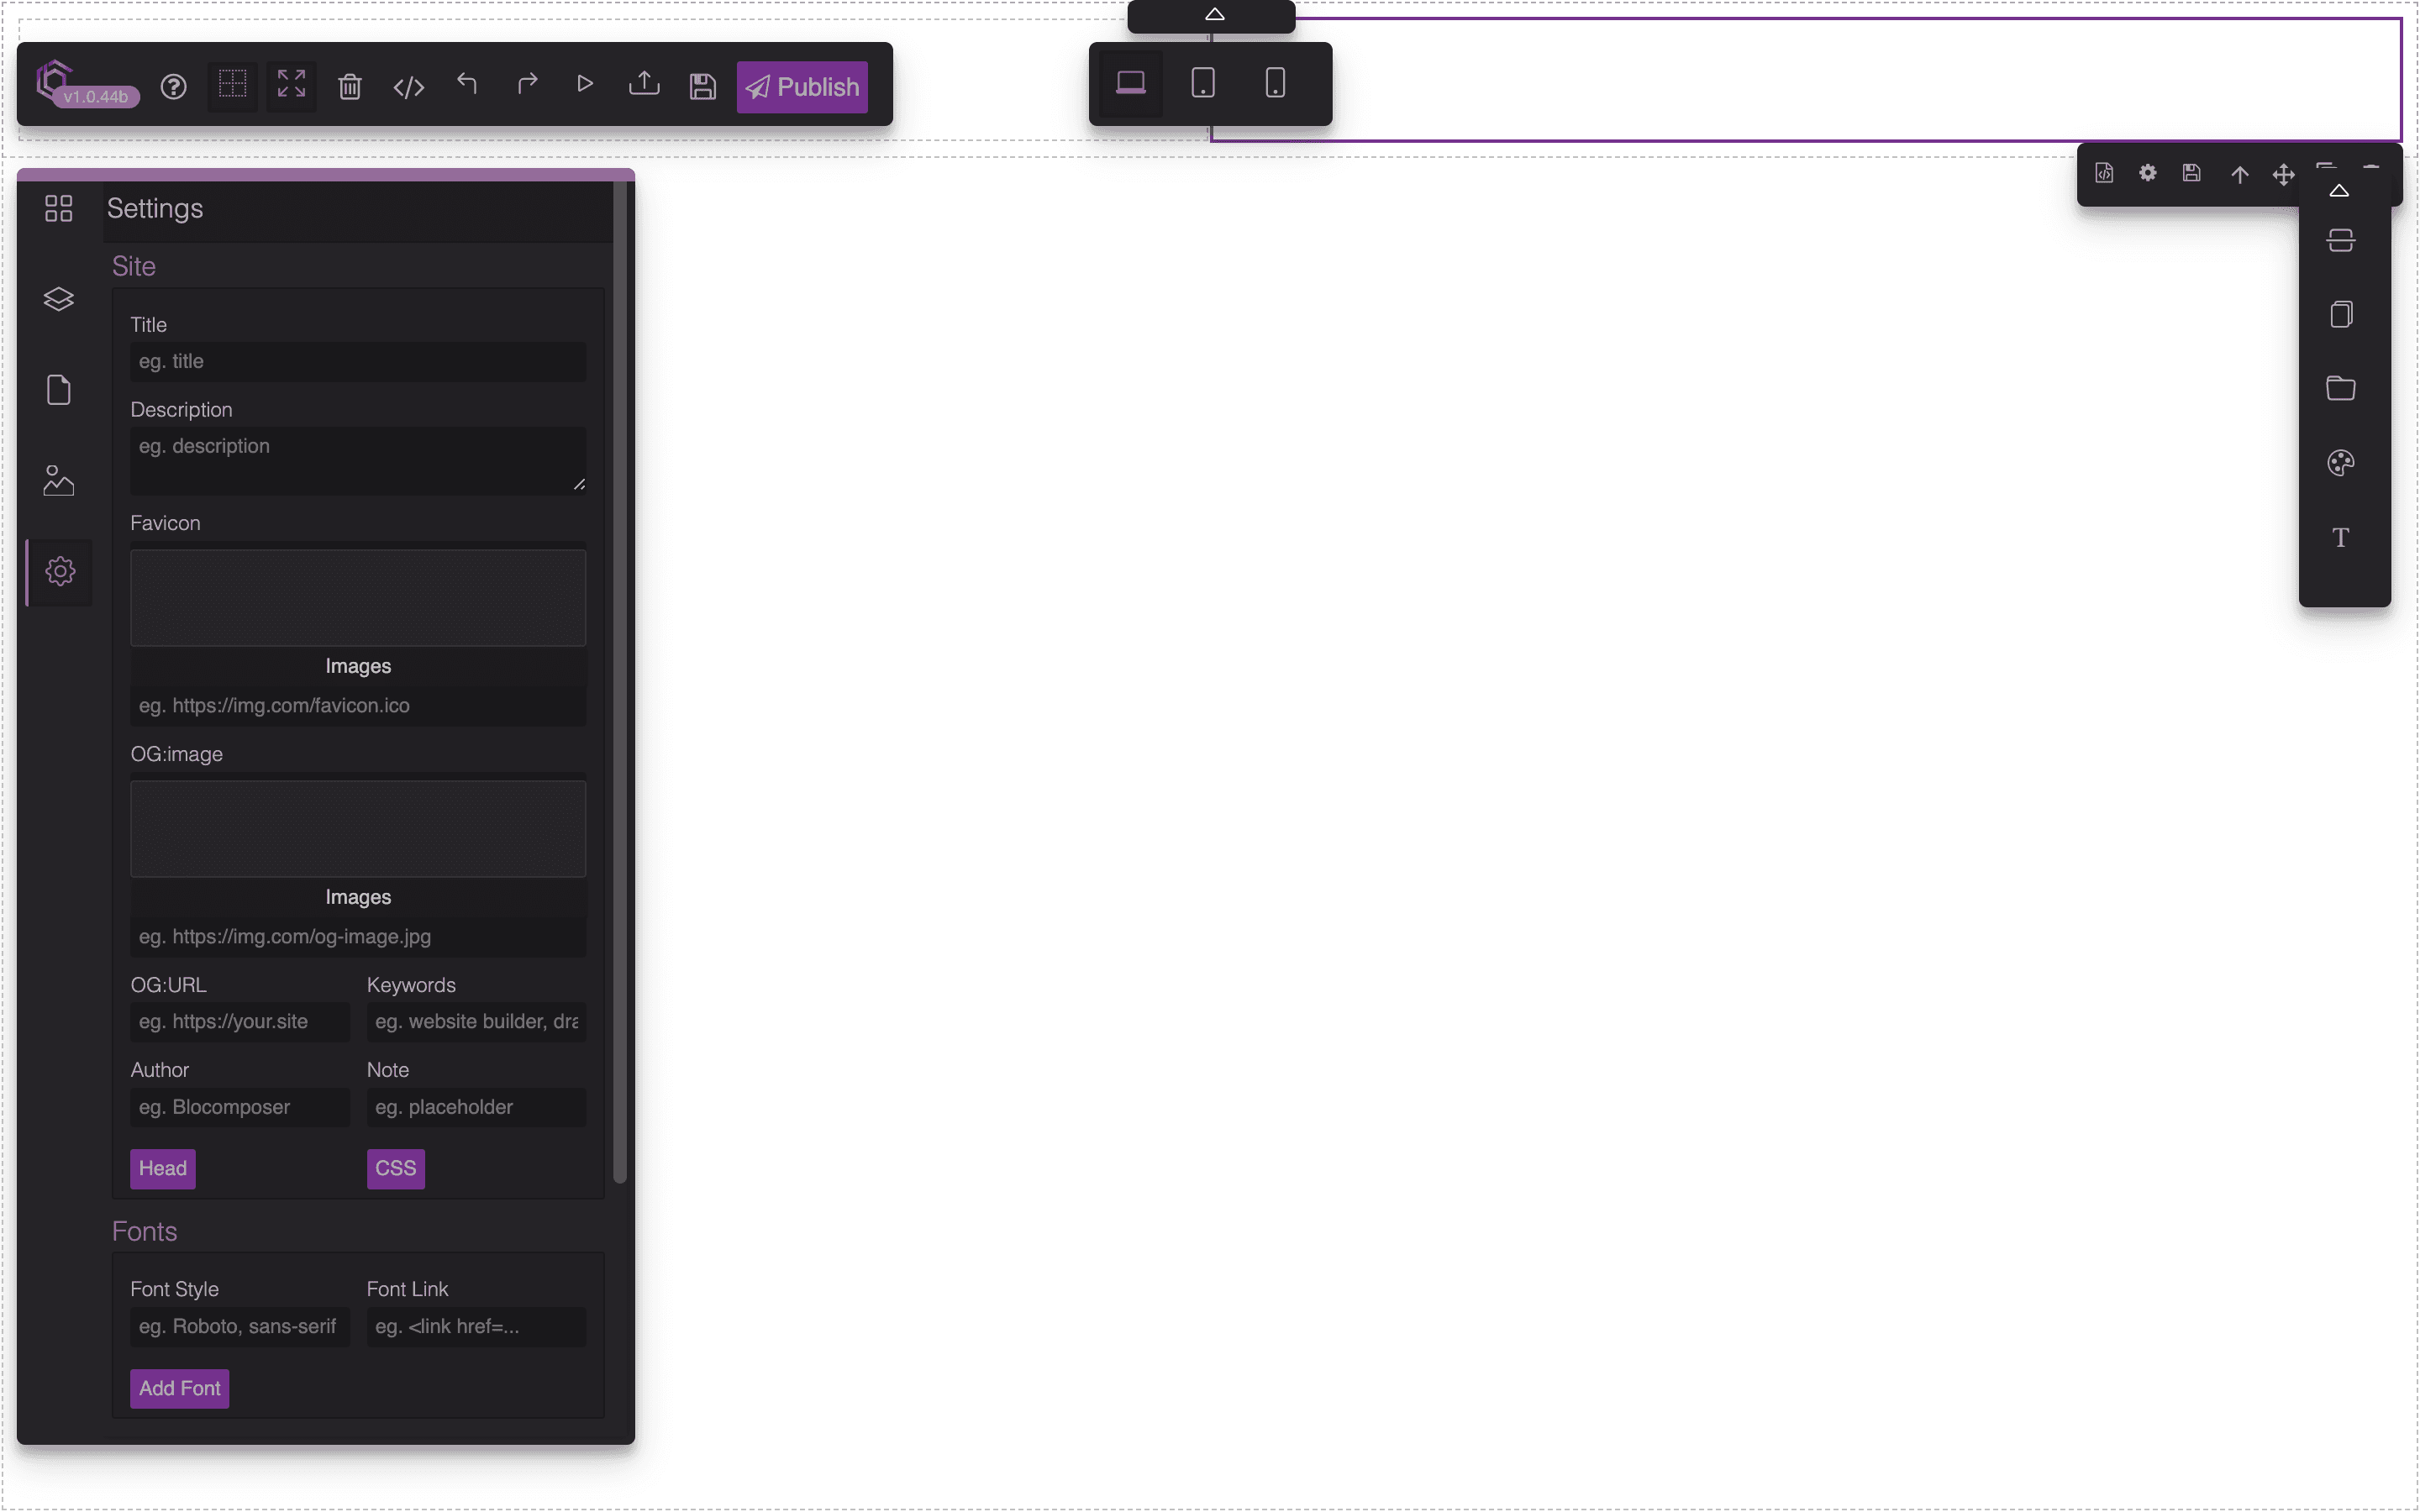Select the undo arrow icon
The width and height of the screenshot is (2420, 1512).
coord(467,86)
